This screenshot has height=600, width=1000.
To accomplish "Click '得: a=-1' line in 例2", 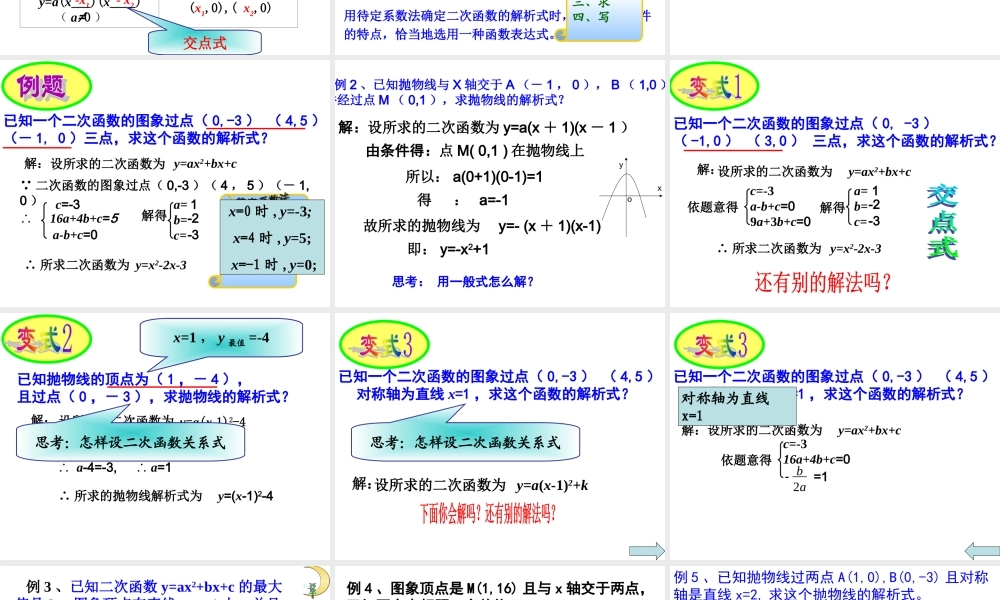I will [x=463, y=200].
